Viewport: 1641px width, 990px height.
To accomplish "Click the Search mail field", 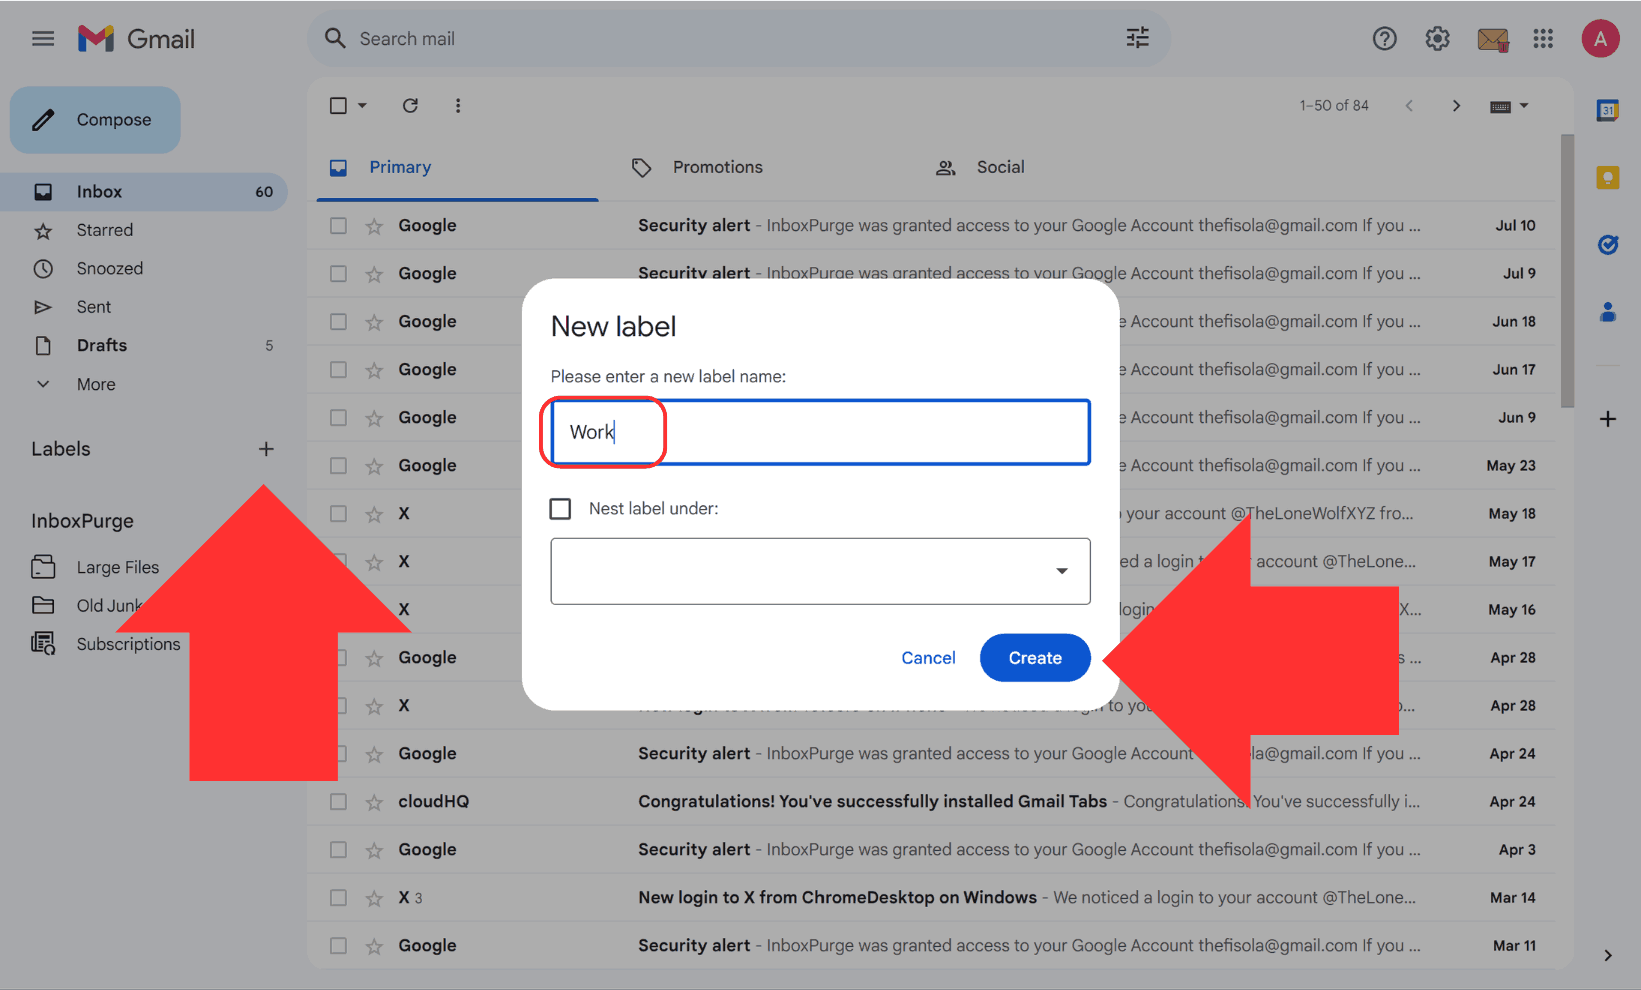I will pyautogui.click(x=738, y=39).
